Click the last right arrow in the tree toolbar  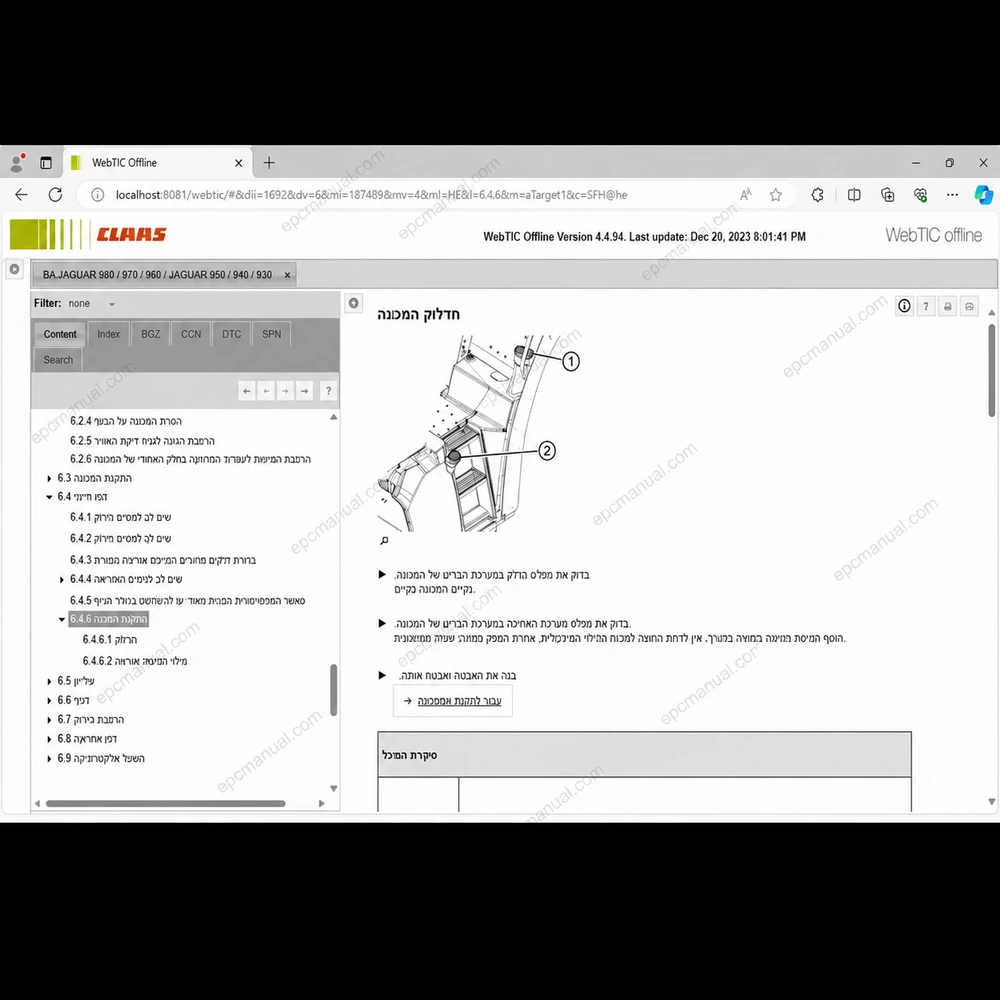[x=305, y=391]
